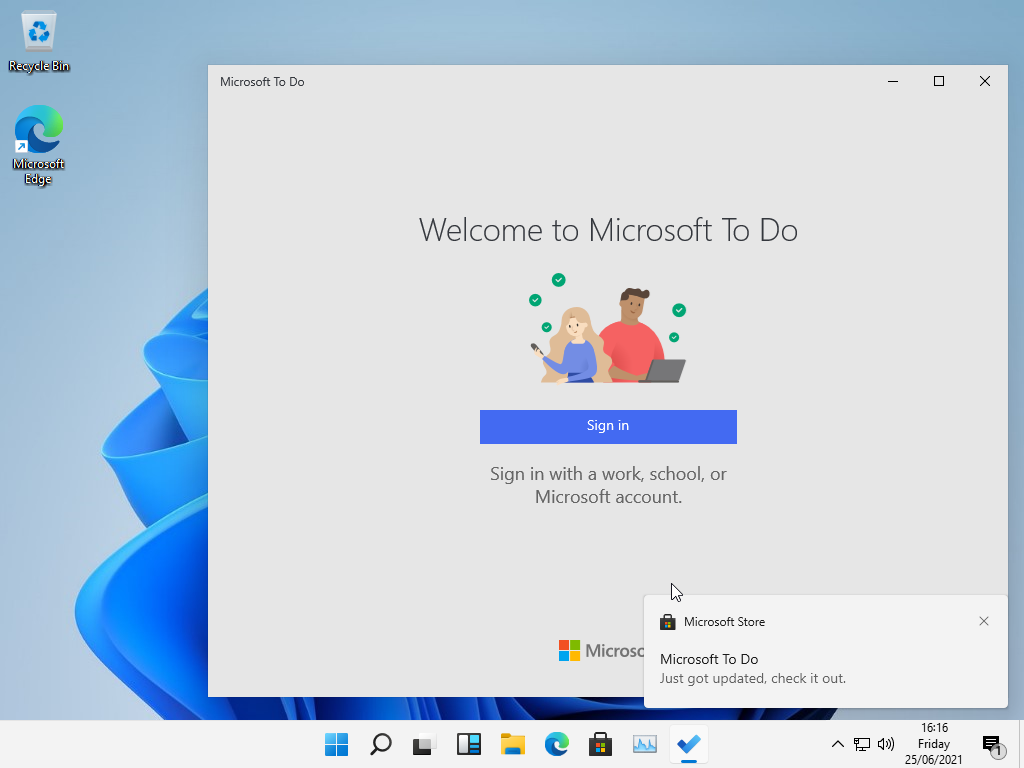
Task: Click the blue Sign in button
Action: point(608,426)
